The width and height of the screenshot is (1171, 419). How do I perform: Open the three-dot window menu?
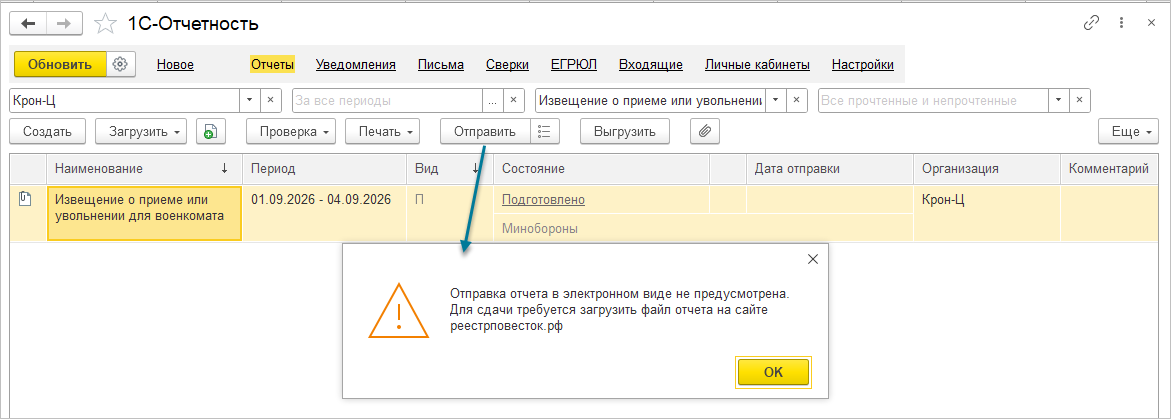[1121, 23]
